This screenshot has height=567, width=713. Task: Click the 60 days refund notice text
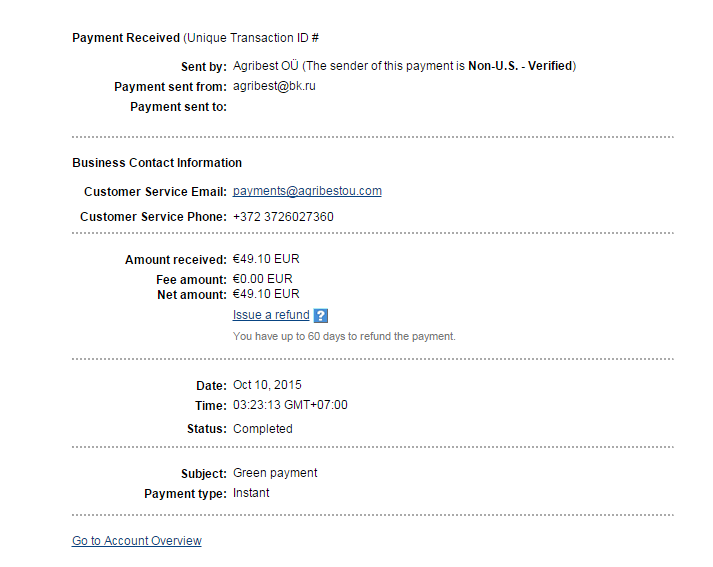tap(344, 337)
